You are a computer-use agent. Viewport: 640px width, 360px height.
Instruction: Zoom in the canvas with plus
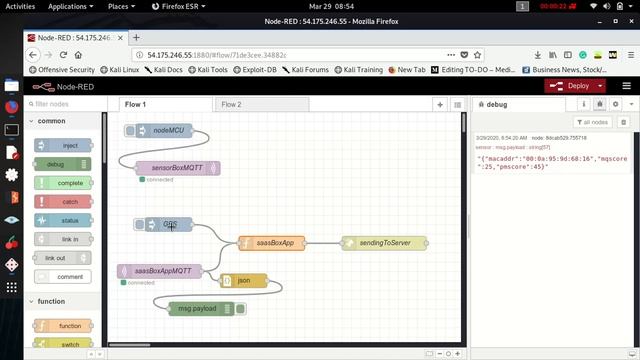(x=458, y=353)
